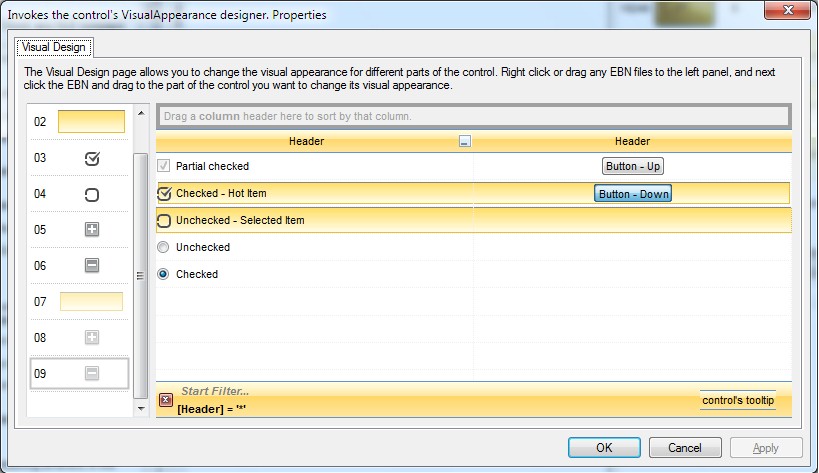Select the checkmark icon in row 03
The width and height of the screenshot is (819, 473).
pos(92,158)
